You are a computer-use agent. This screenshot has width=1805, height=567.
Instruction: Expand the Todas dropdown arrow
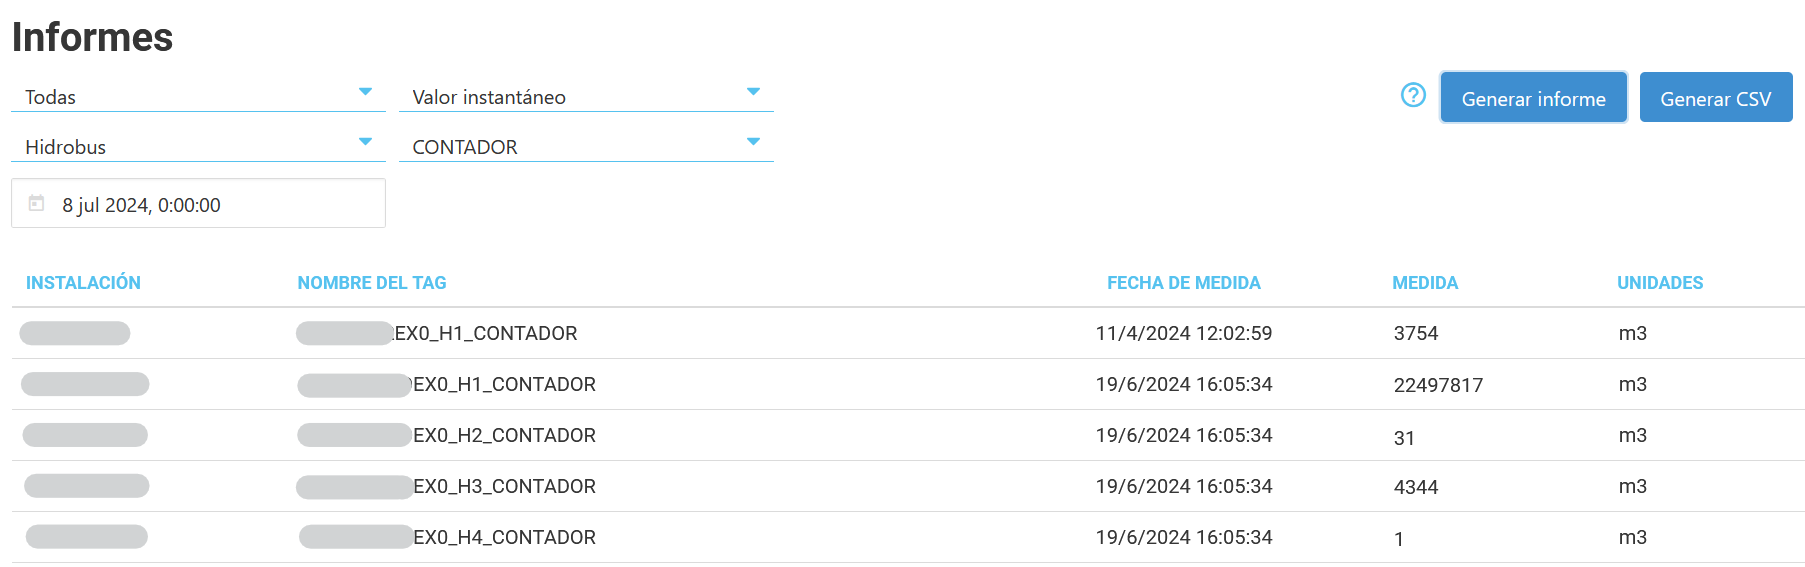pyautogui.click(x=365, y=92)
